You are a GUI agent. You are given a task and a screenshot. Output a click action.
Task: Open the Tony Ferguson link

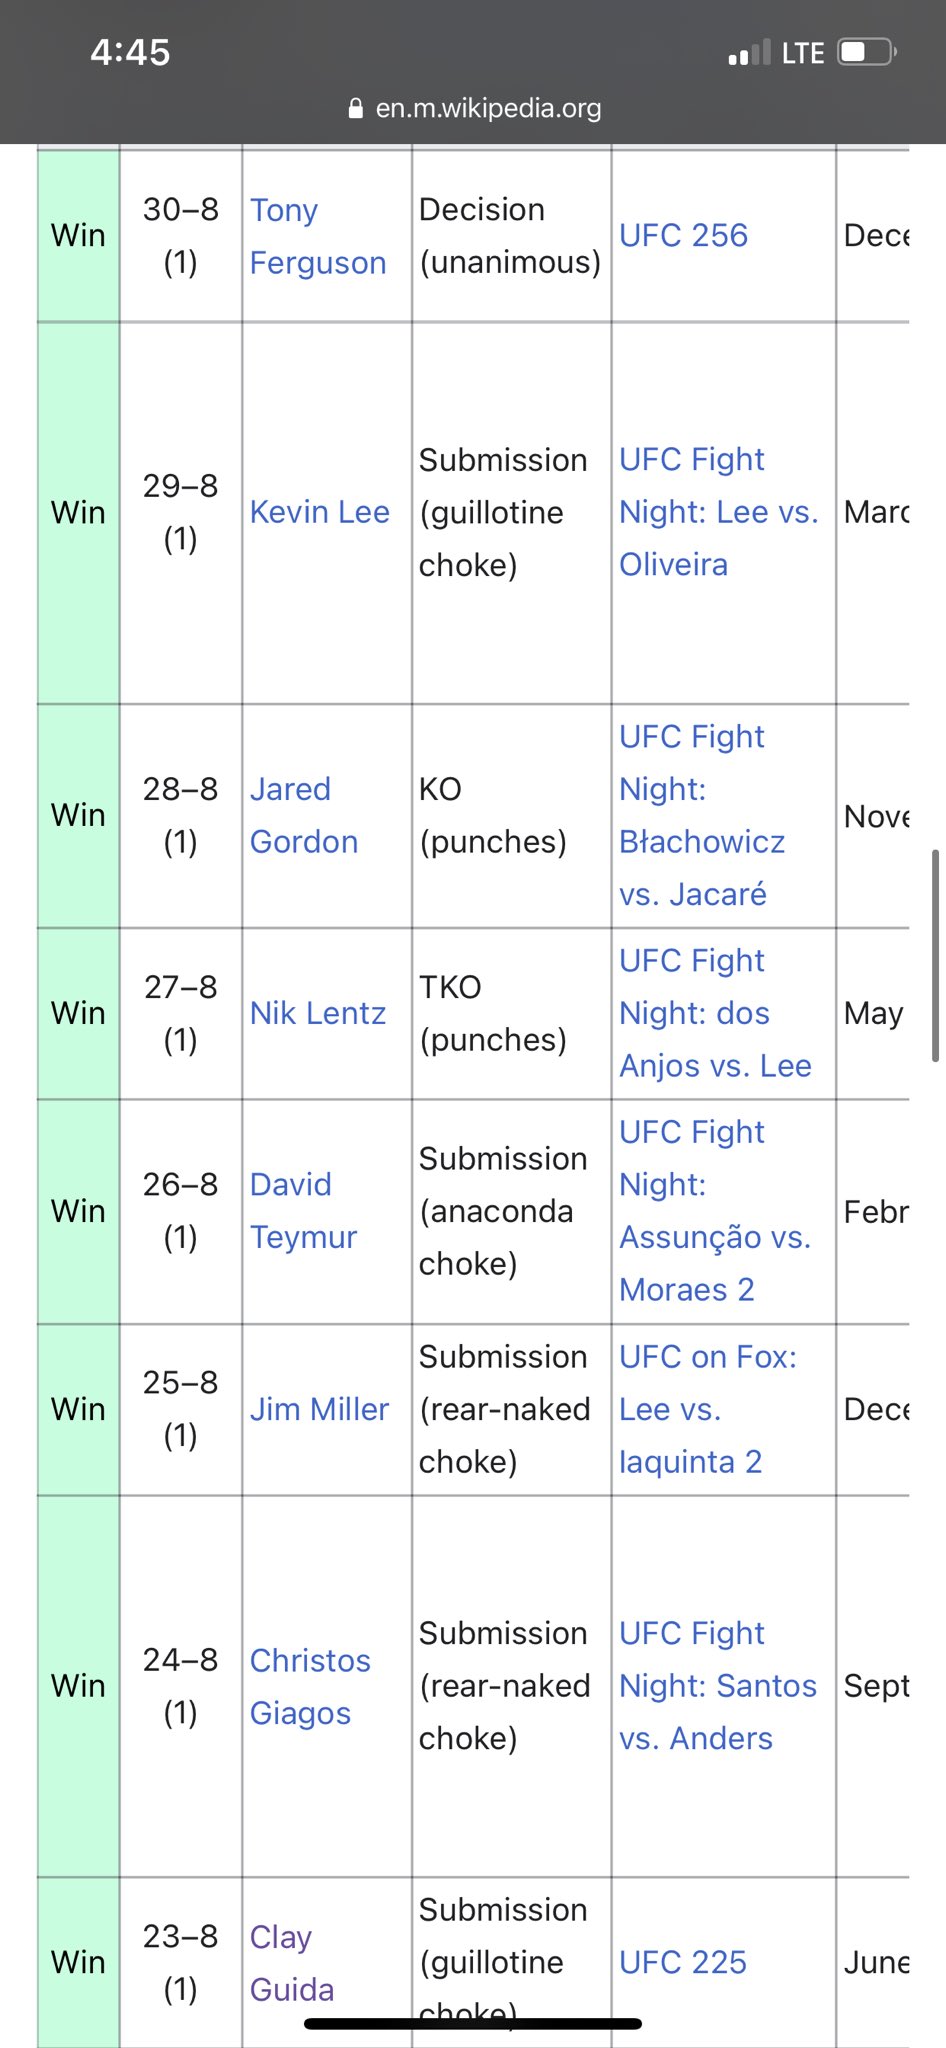[x=318, y=236]
